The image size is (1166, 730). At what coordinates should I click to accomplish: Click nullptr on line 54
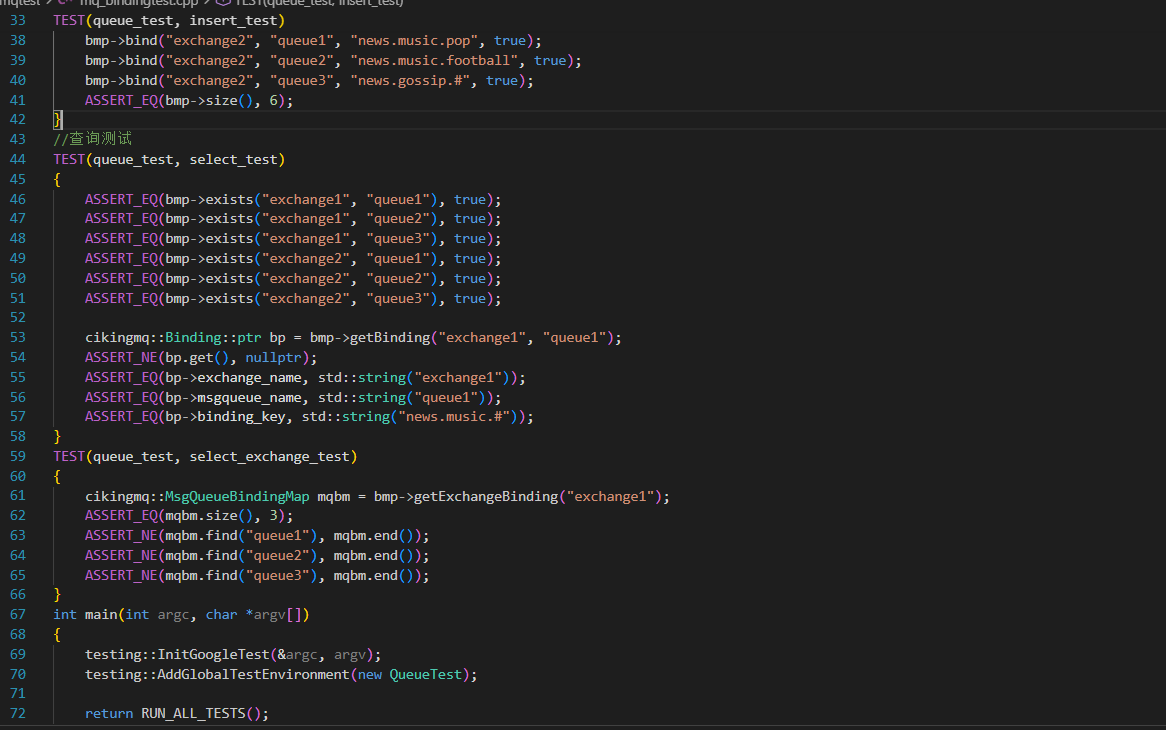pyautogui.click(x=273, y=358)
